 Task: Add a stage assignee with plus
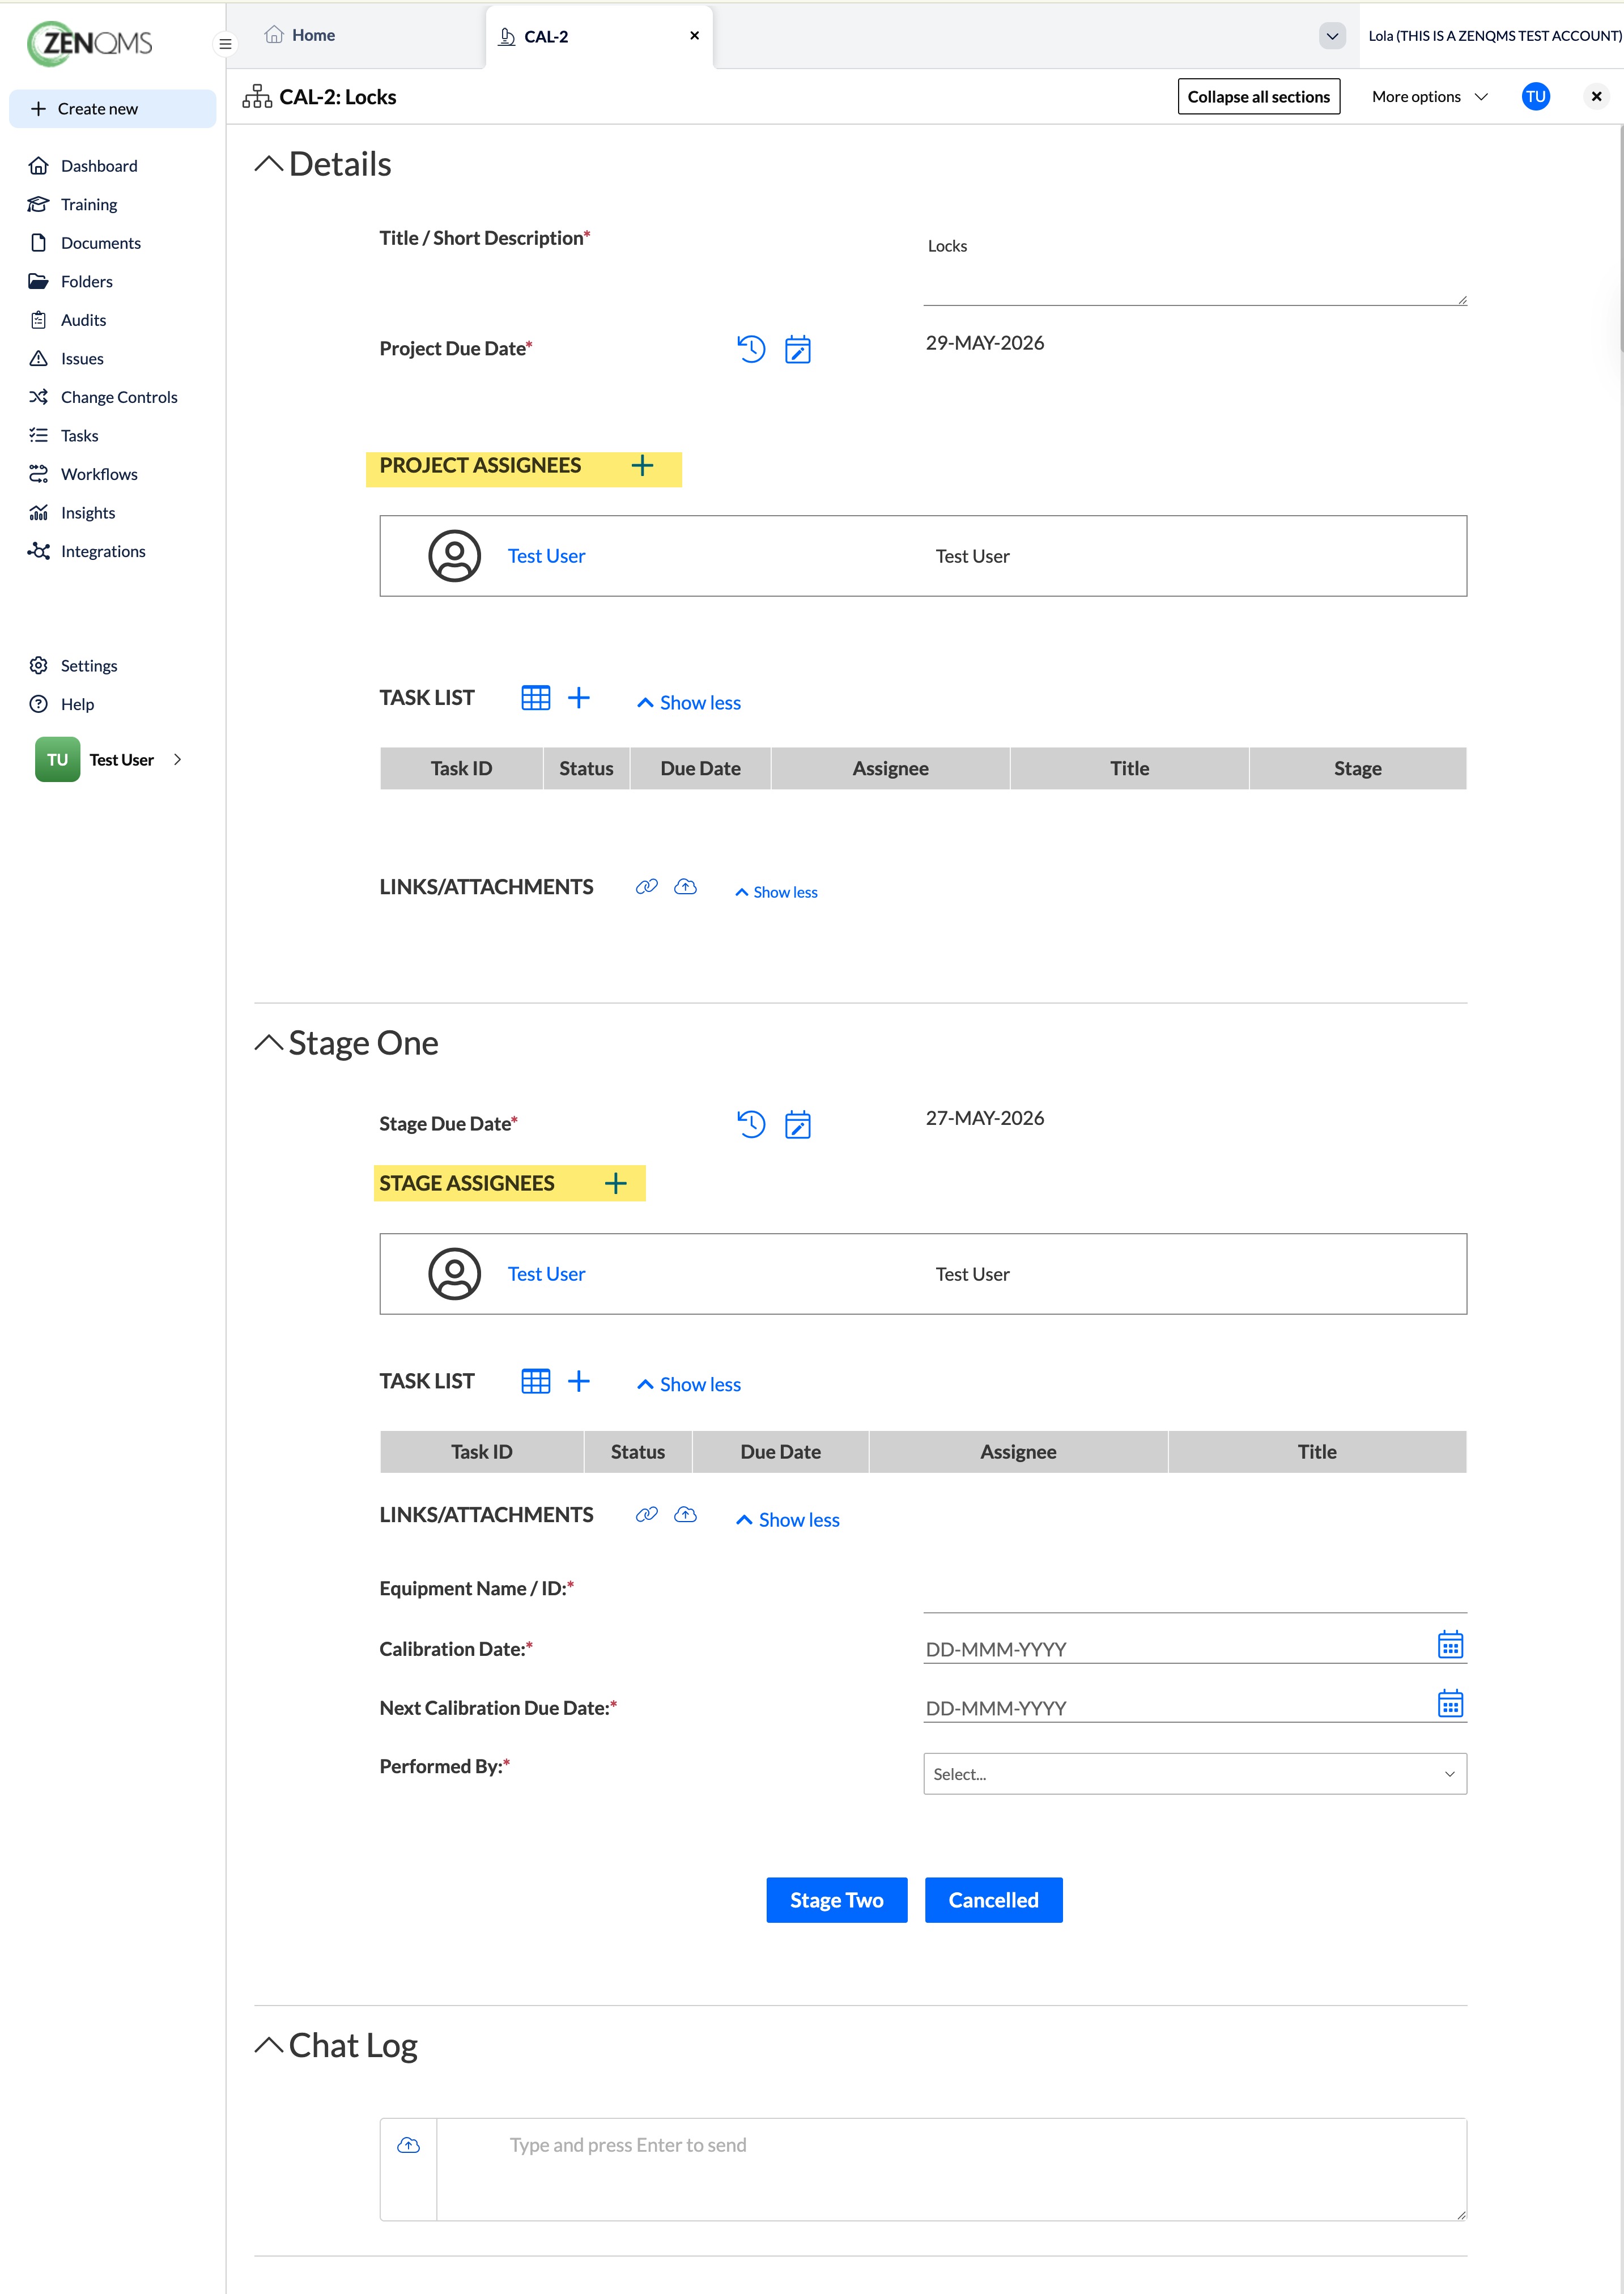[616, 1184]
